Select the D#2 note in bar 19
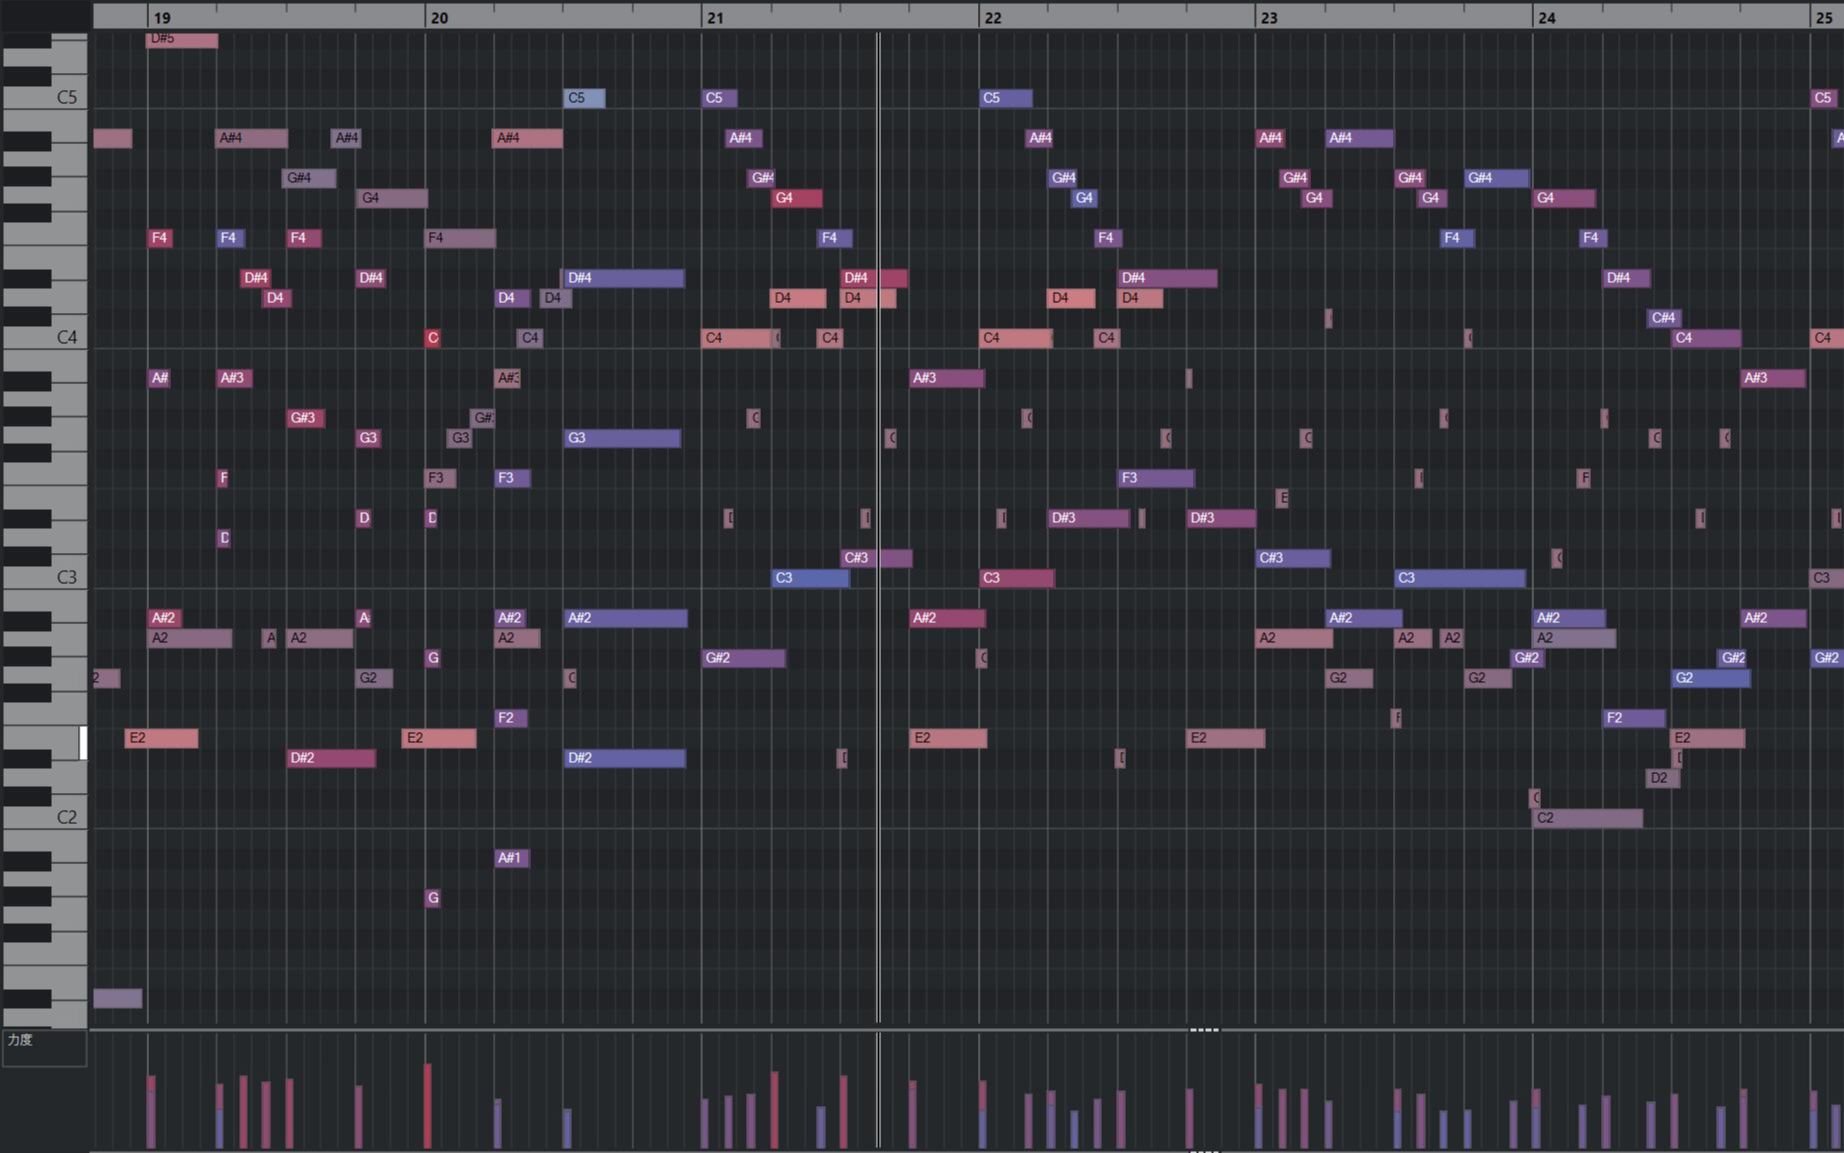The width and height of the screenshot is (1844, 1153). 331,758
